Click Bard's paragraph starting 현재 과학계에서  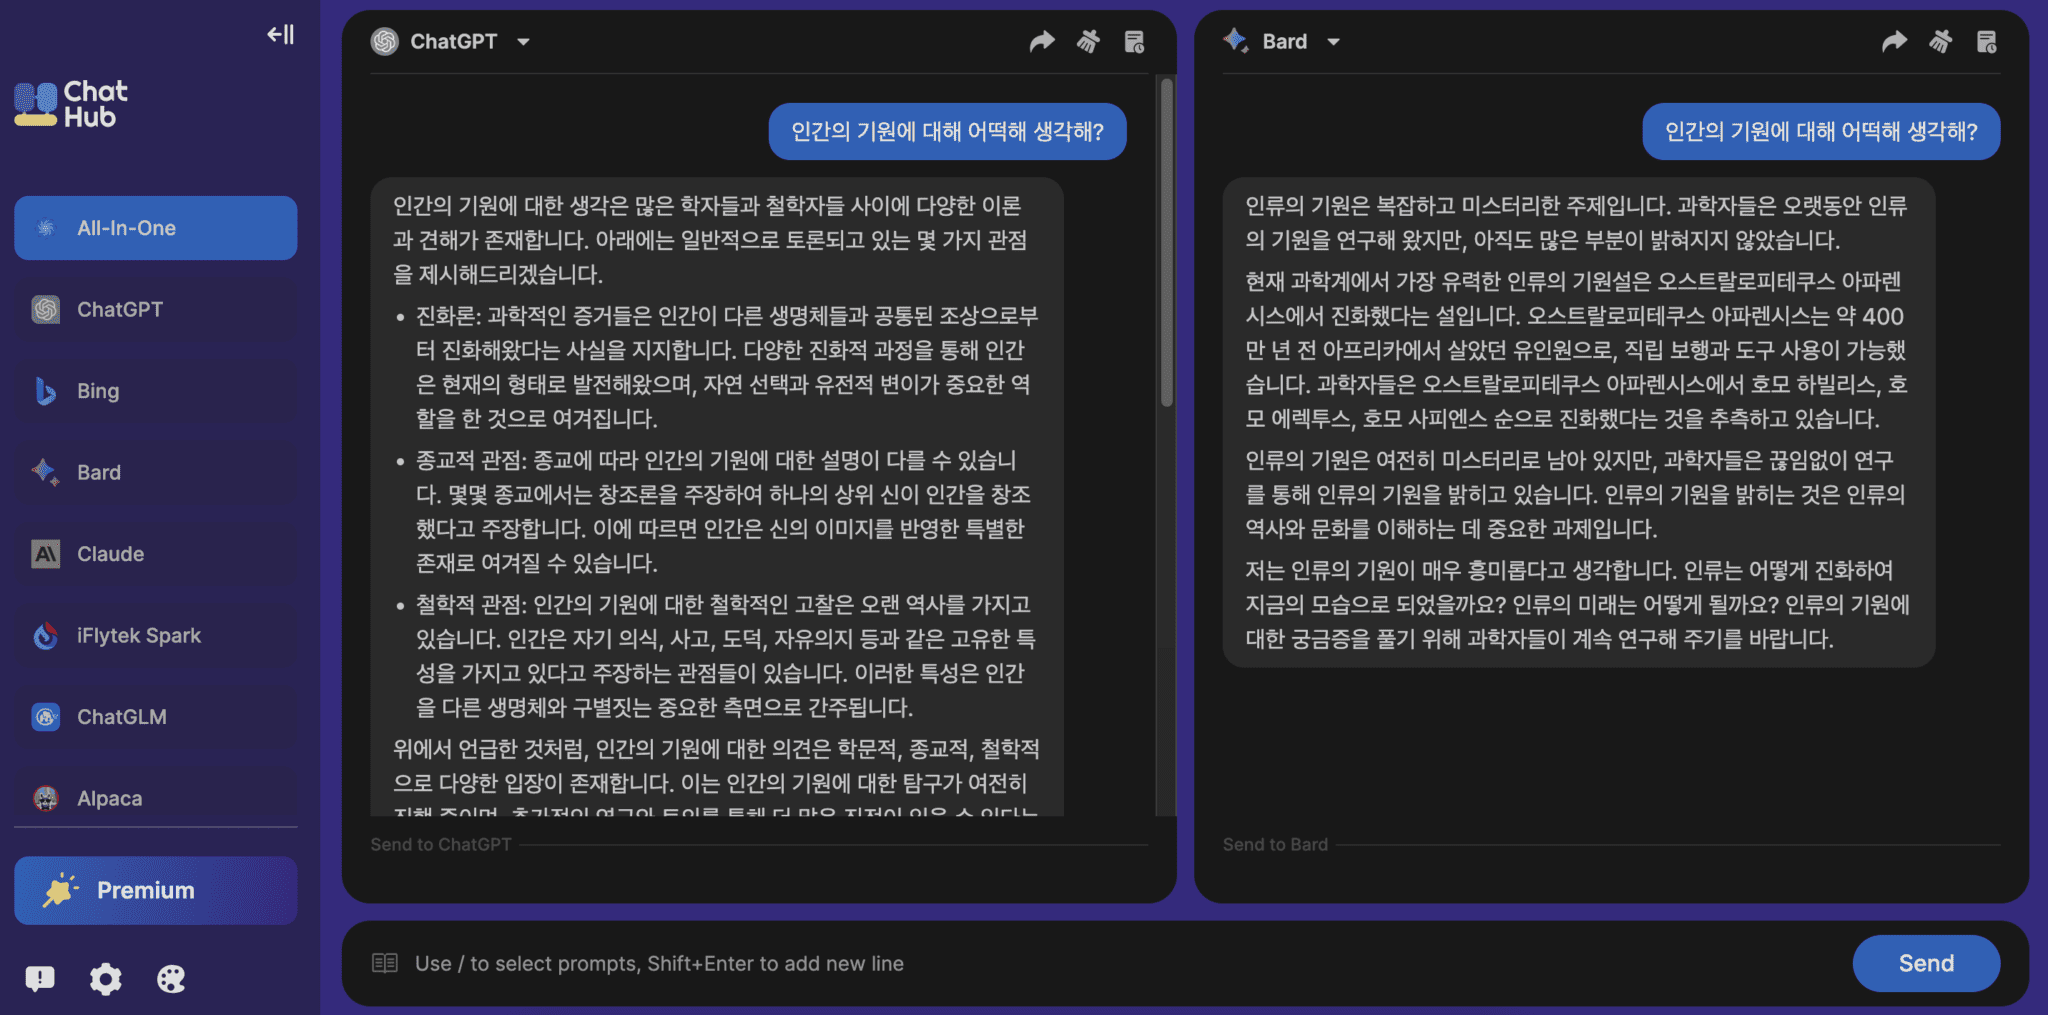tap(1576, 350)
